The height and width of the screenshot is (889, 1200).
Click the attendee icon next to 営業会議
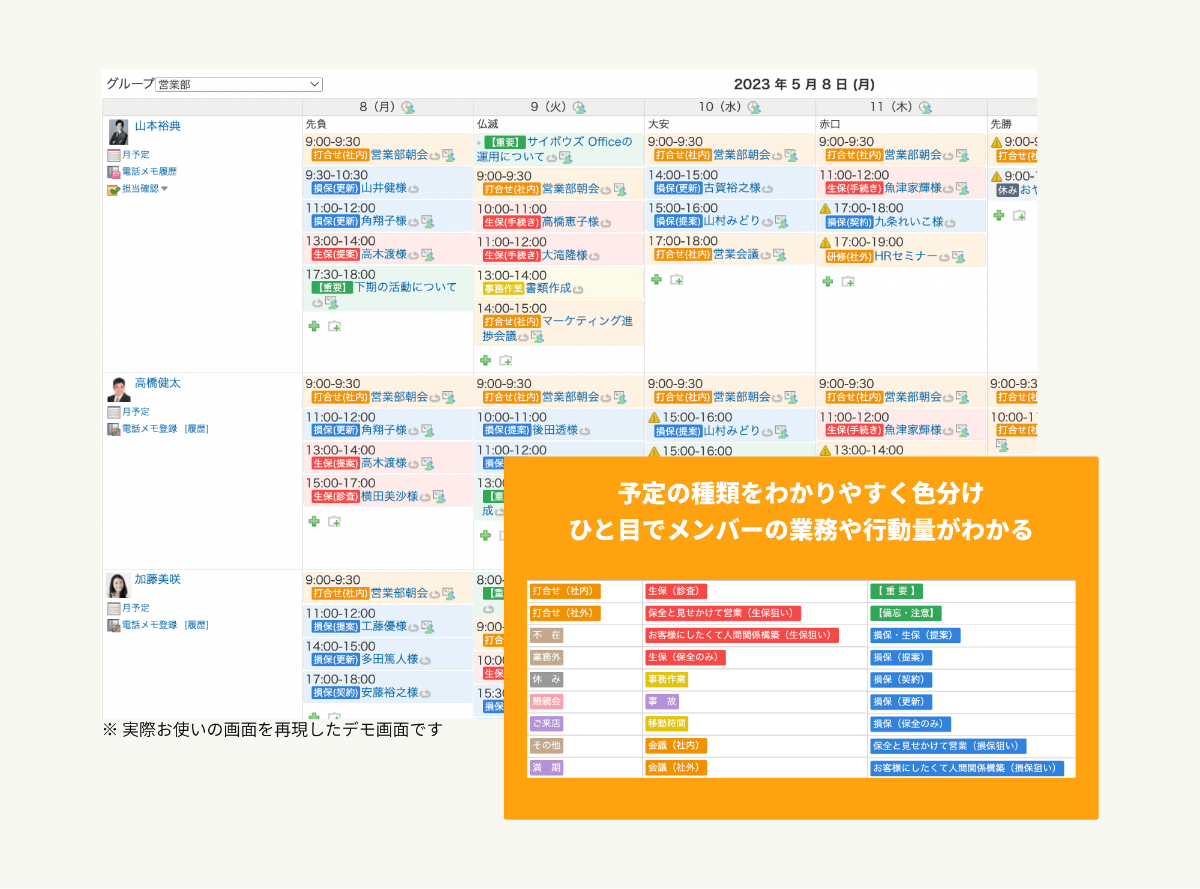click(x=778, y=255)
